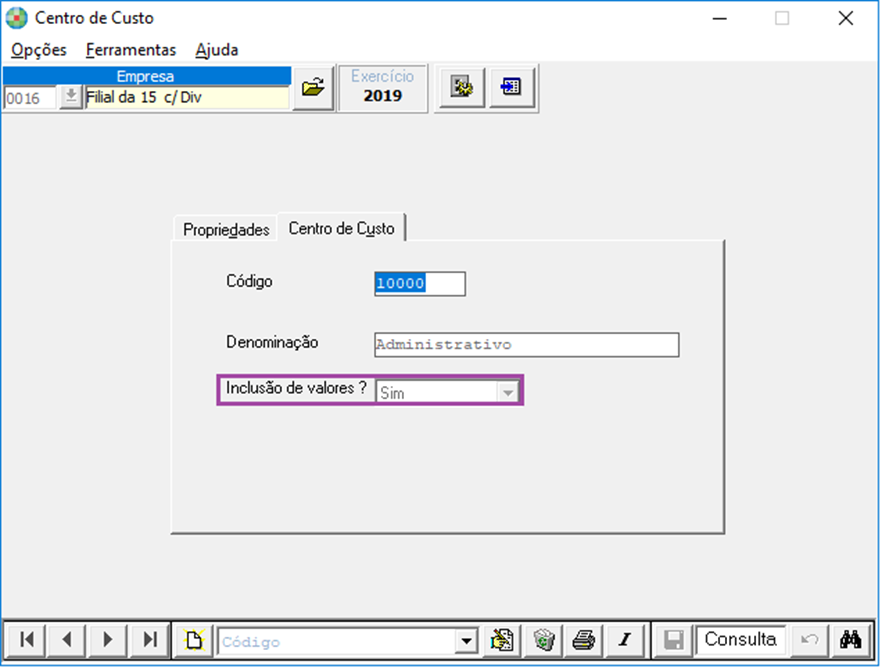Viewport: 882px width, 669px height.
Task: Click the Exercício 2019 button
Action: coord(382,87)
